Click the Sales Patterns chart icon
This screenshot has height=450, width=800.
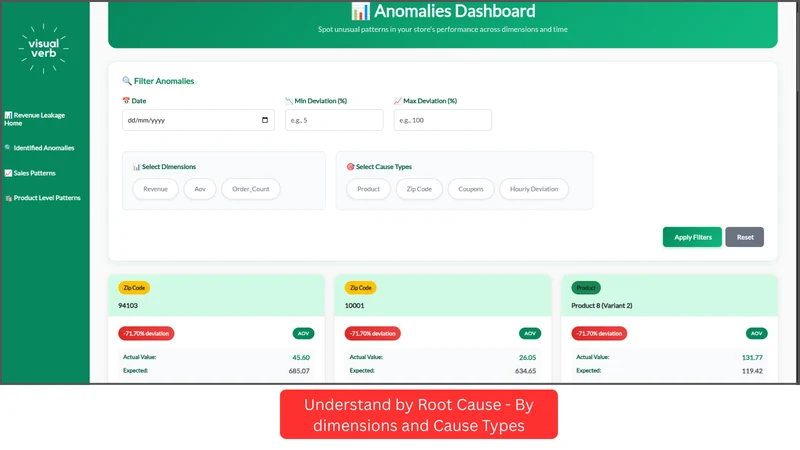pyautogui.click(x=8, y=173)
